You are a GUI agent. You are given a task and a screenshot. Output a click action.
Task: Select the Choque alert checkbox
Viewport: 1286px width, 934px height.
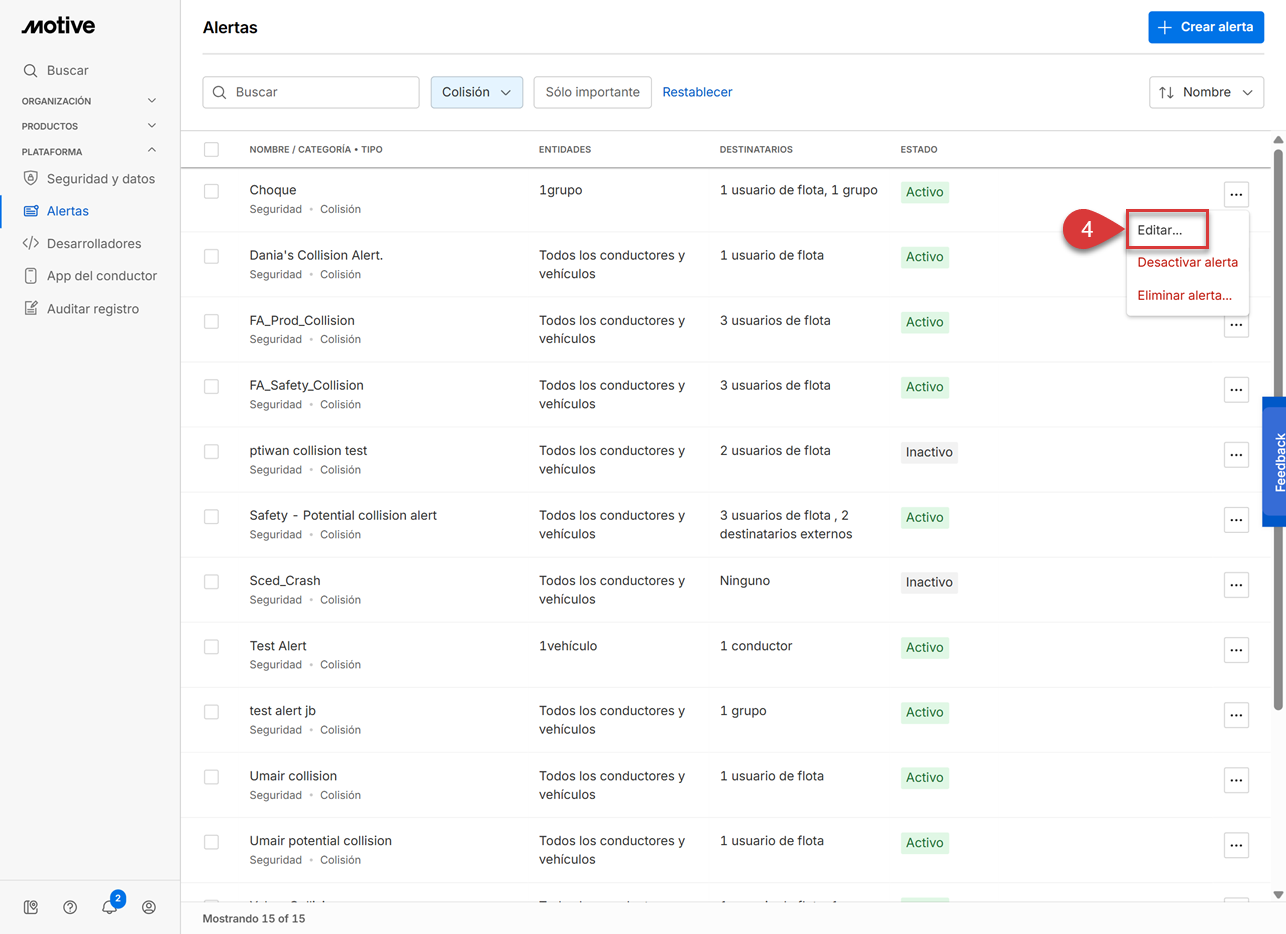[x=211, y=191]
